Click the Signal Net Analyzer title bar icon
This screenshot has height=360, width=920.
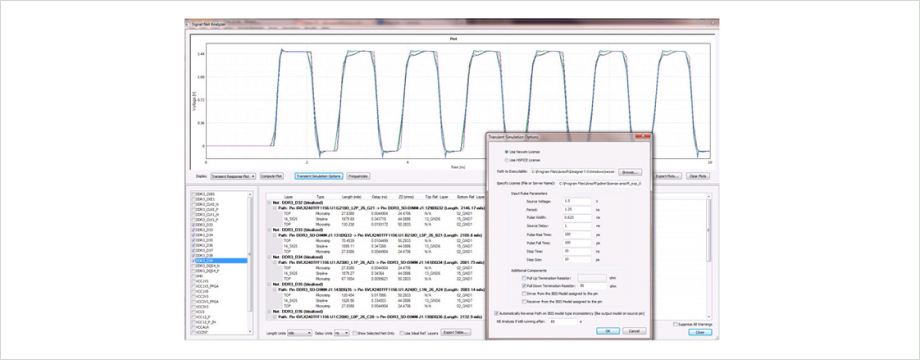[188, 25]
